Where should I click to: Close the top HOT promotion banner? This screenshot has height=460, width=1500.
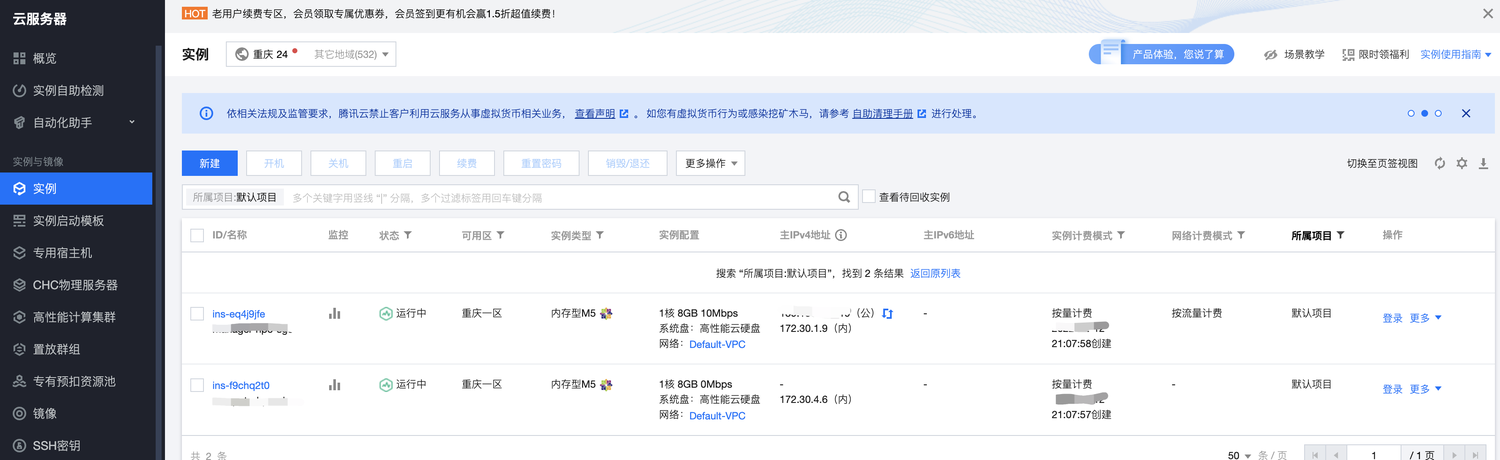[1487, 14]
